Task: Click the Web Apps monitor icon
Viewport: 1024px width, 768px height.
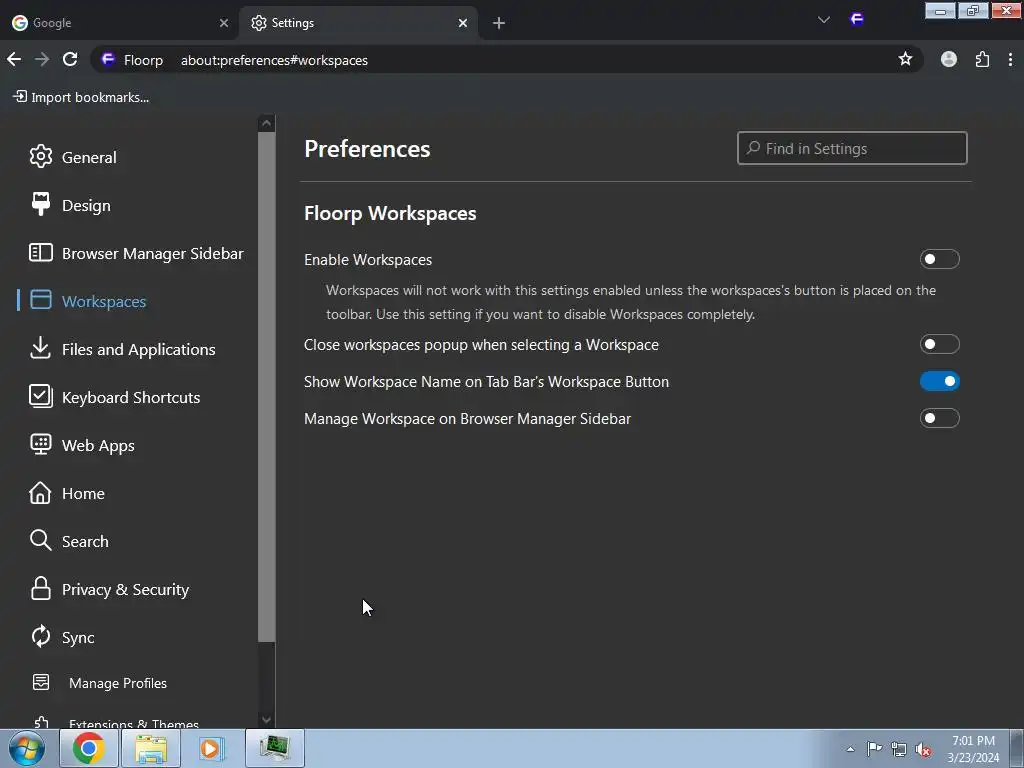Action: click(x=40, y=445)
